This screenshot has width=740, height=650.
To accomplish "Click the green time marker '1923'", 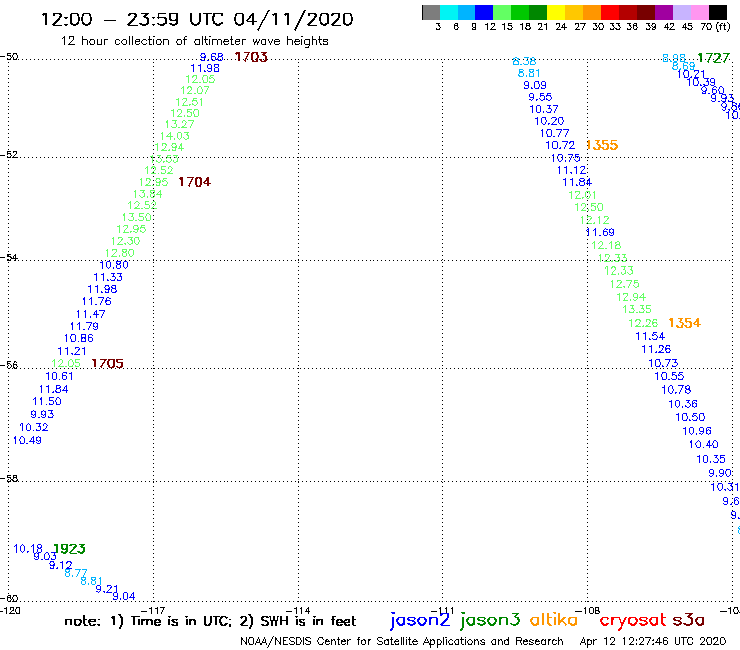I will coord(69,549).
